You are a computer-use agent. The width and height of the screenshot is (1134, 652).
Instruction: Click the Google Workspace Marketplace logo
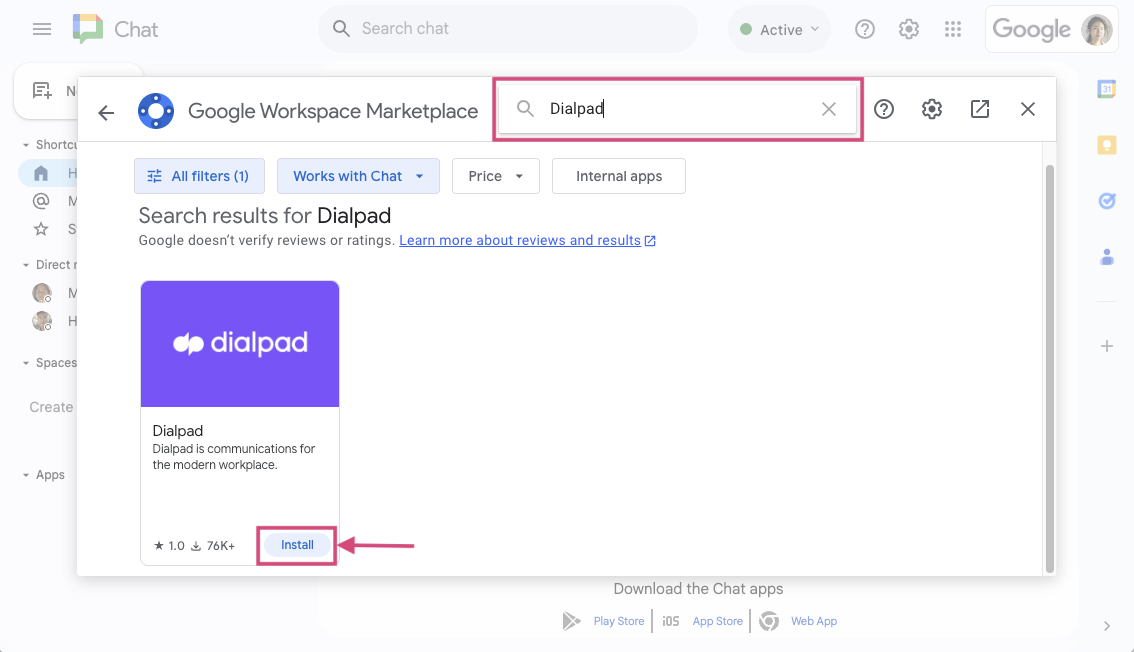(156, 111)
